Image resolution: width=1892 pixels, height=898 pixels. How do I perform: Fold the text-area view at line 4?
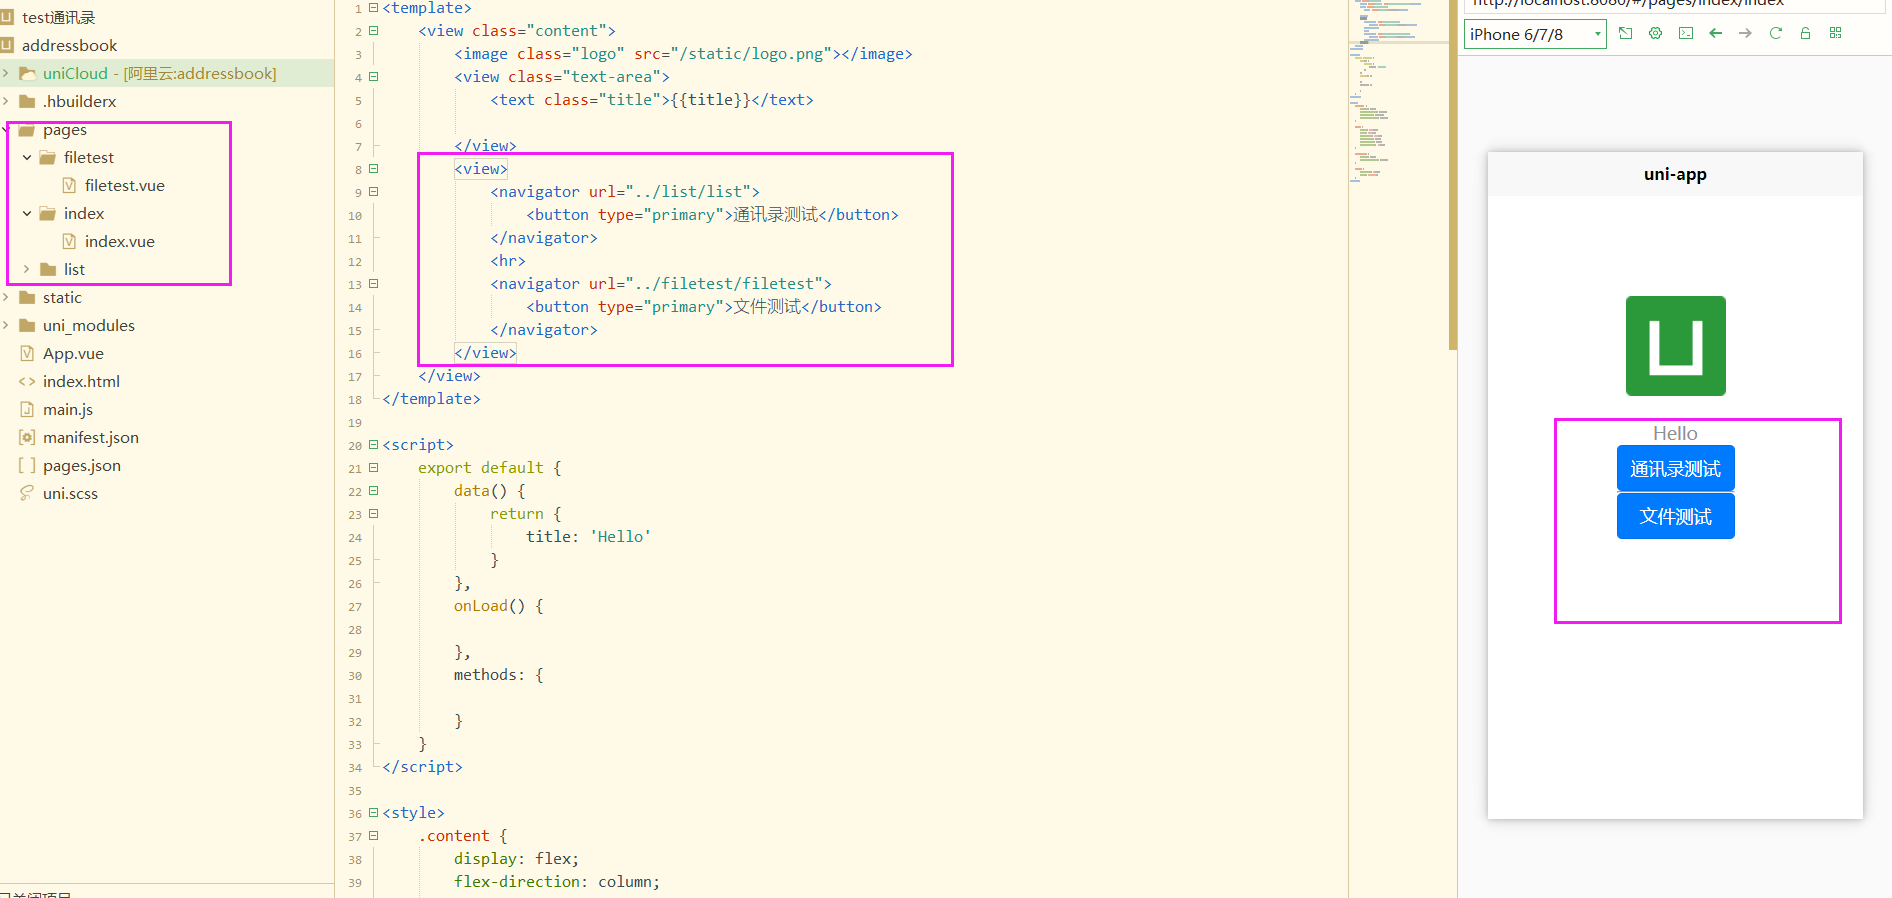(374, 76)
